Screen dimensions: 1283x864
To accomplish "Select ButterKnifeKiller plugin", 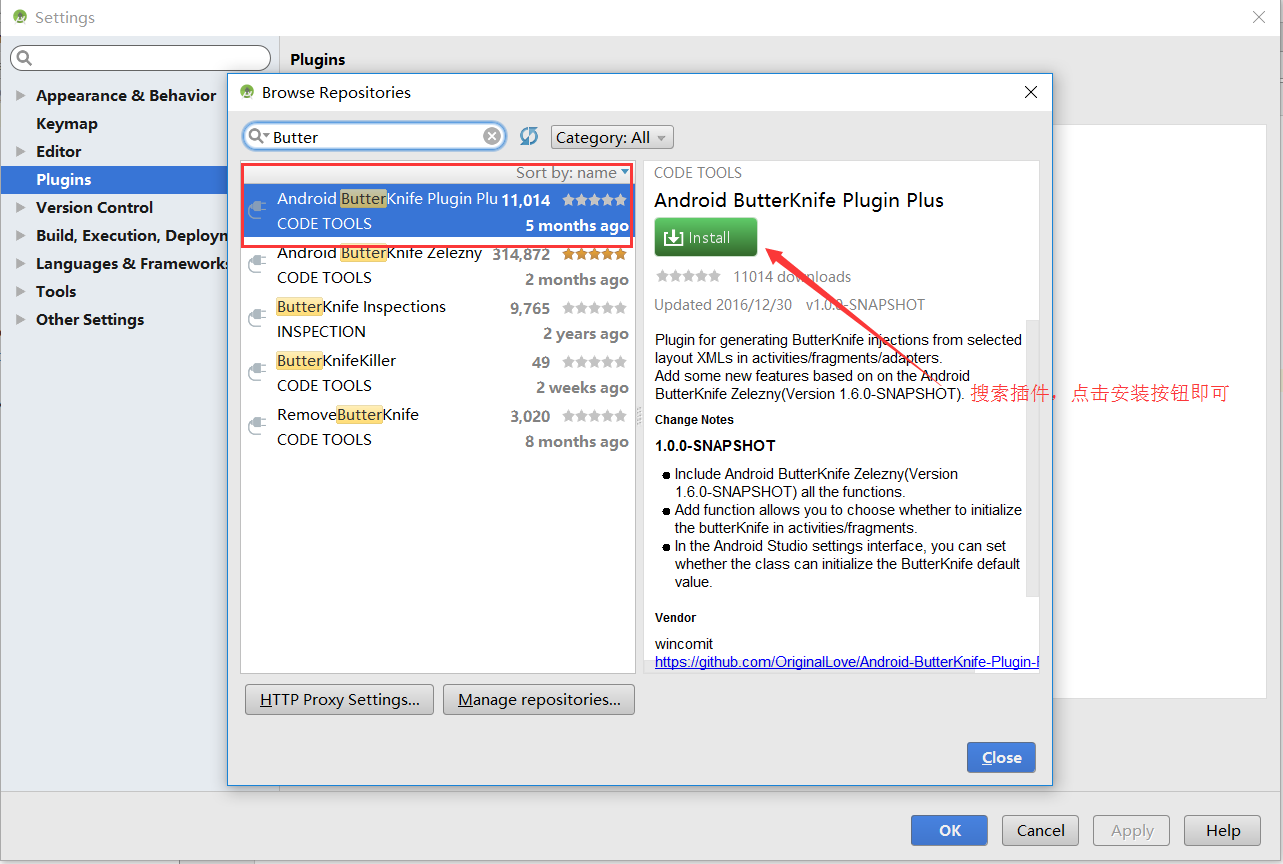I will (x=438, y=373).
